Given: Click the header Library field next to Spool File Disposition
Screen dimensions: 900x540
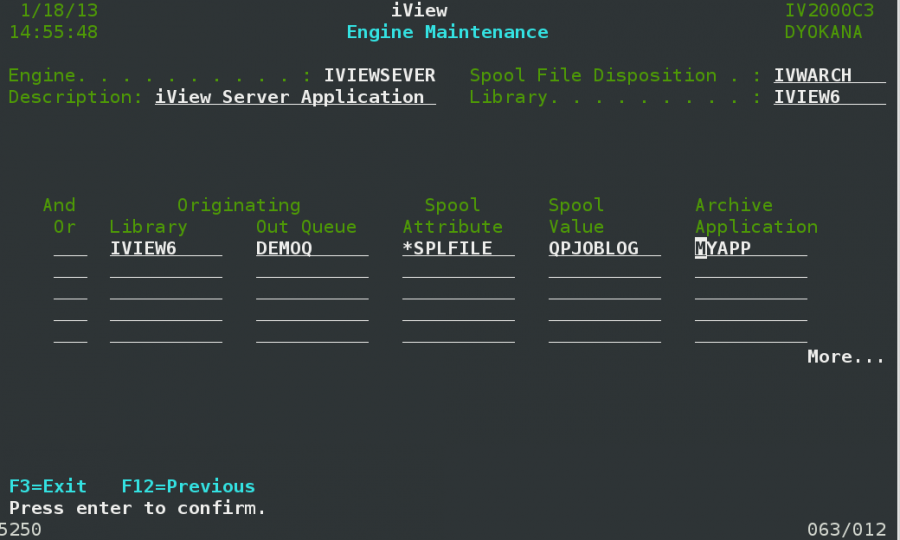Looking at the screenshot, I should 829,97.
